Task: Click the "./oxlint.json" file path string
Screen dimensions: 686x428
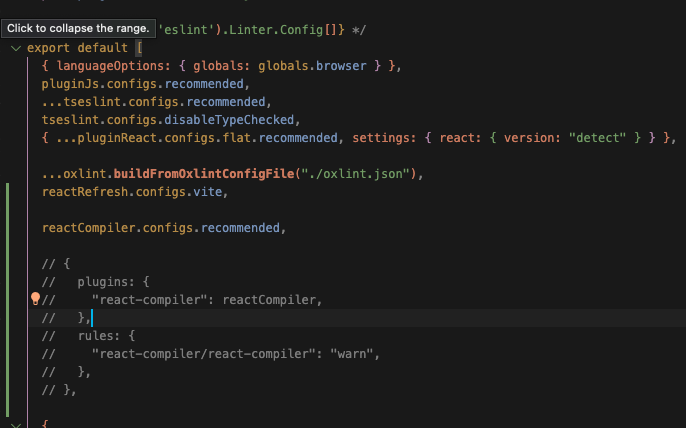Action: click(x=355, y=174)
